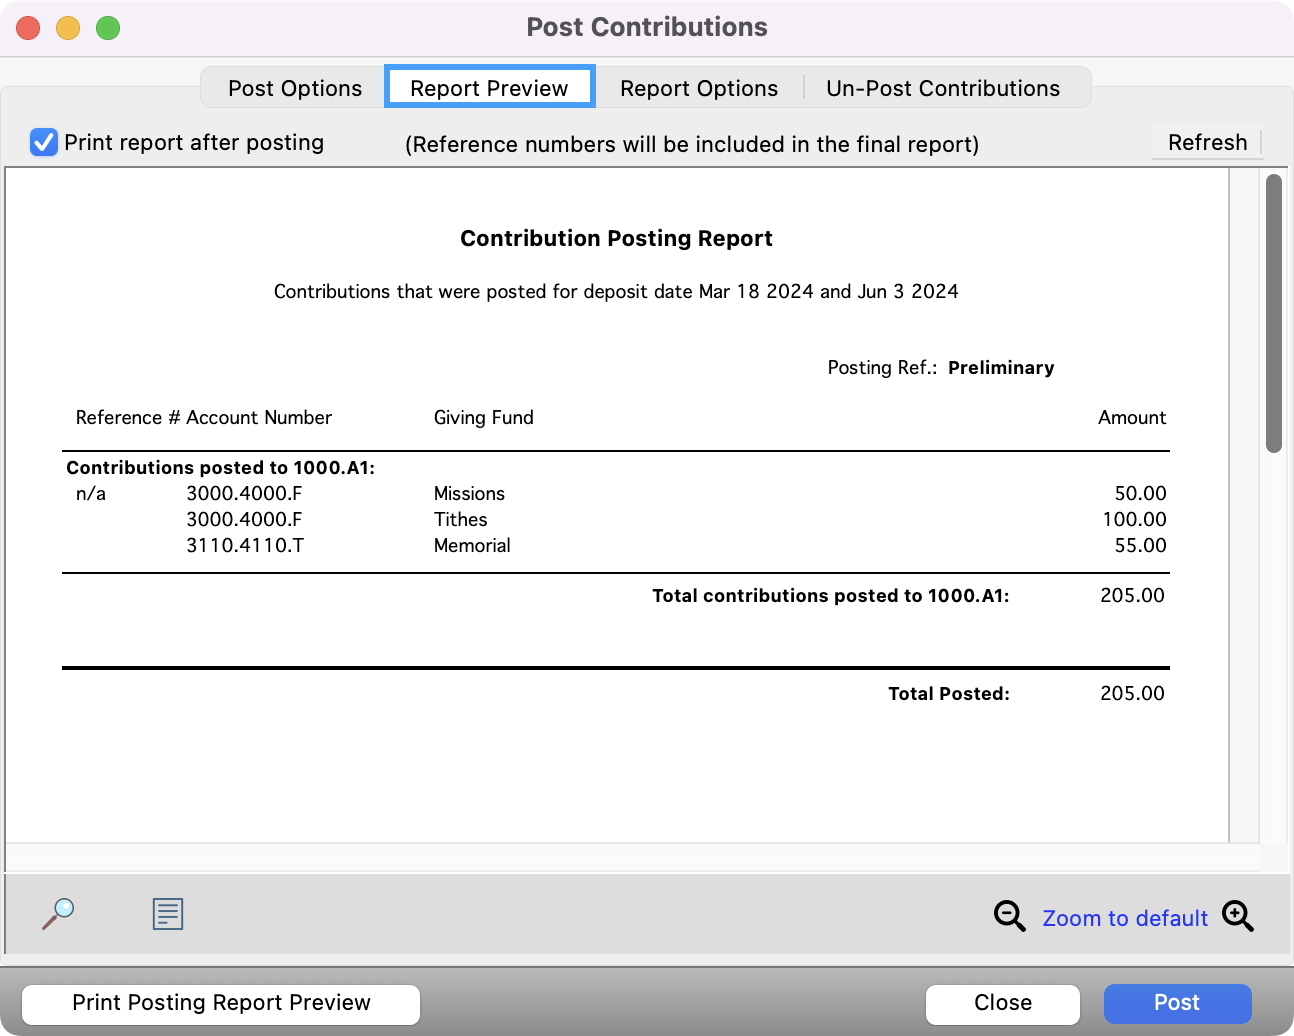This screenshot has width=1294, height=1036.
Task: Zoom in using the plus magnifier icon
Action: point(1238,916)
